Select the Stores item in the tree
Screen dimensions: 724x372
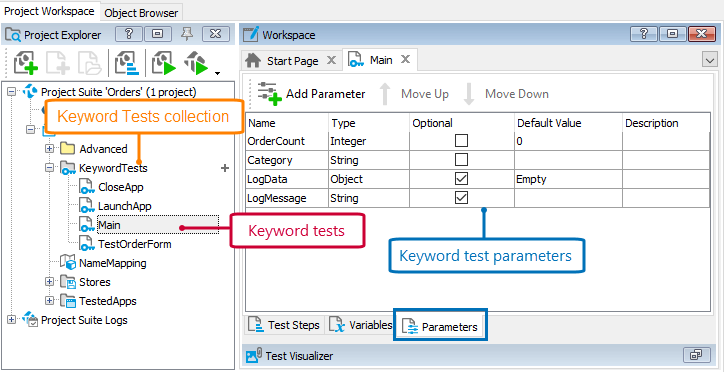point(95,282)
